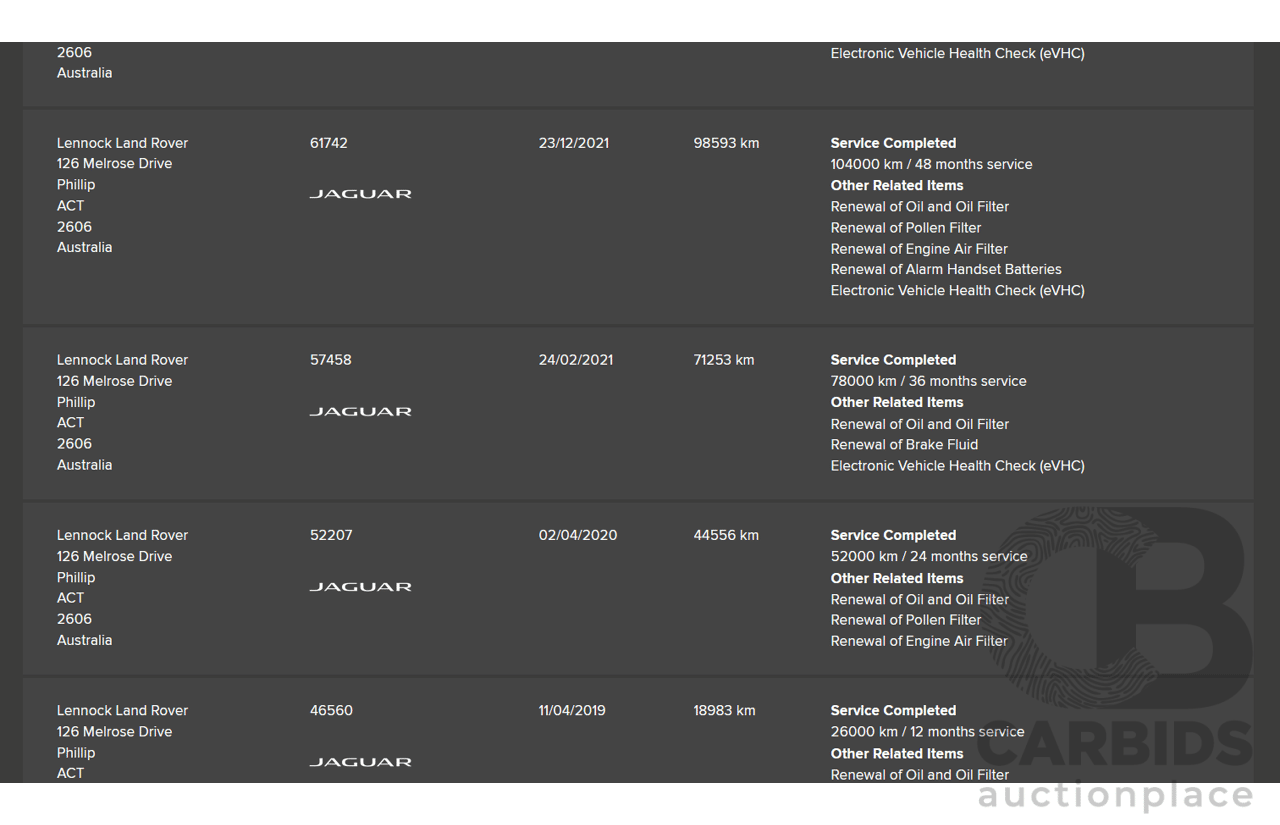
Task: Click postcode '2606' in the 57458 row
Action: point(74,444)
